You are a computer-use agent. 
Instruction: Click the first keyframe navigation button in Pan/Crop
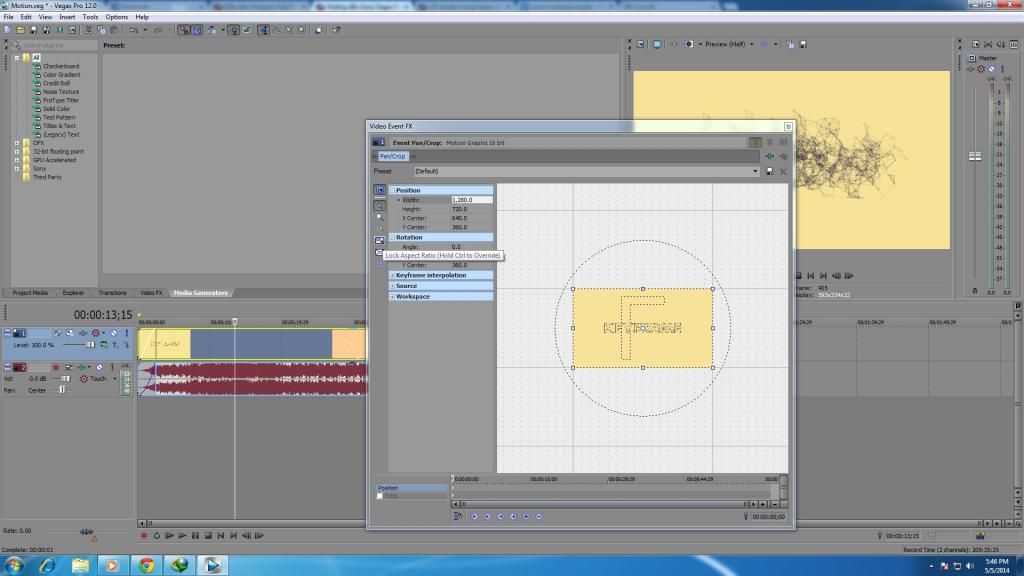475,517
